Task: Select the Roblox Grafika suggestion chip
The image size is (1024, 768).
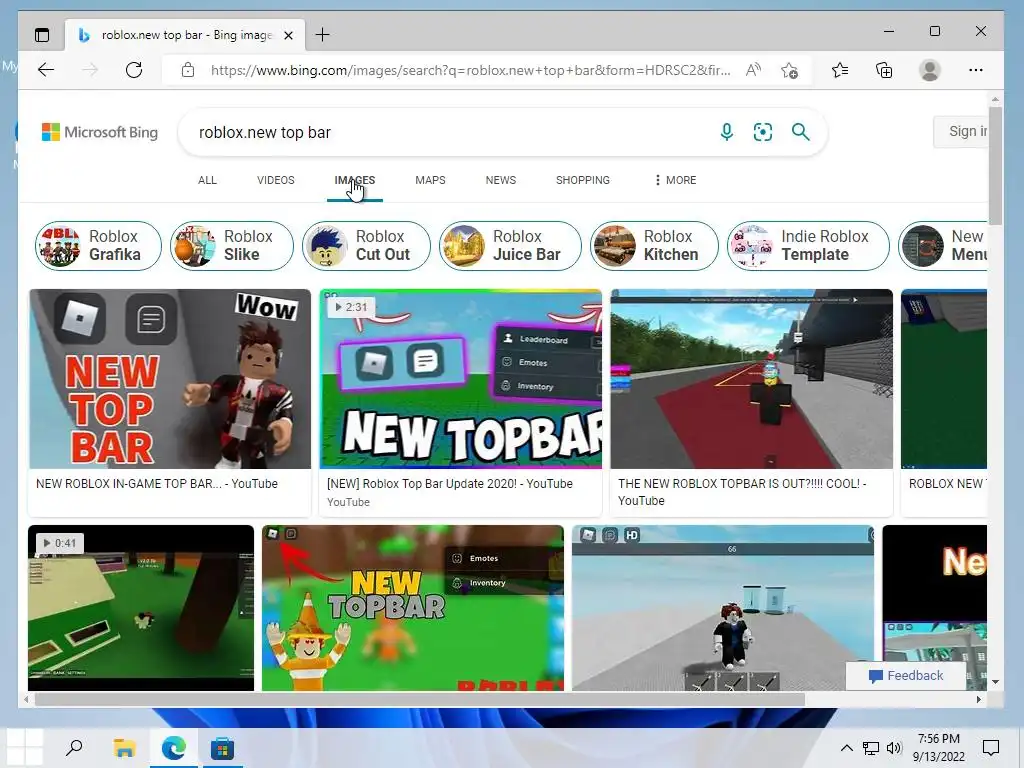Action: [98, 246]
